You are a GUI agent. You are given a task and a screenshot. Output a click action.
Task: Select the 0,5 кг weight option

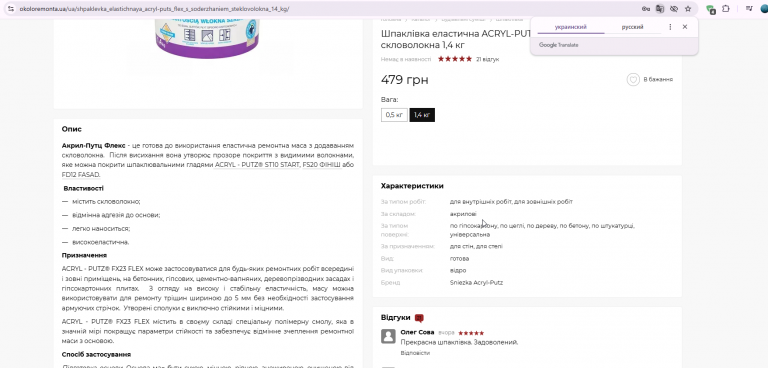pos(394,115)
